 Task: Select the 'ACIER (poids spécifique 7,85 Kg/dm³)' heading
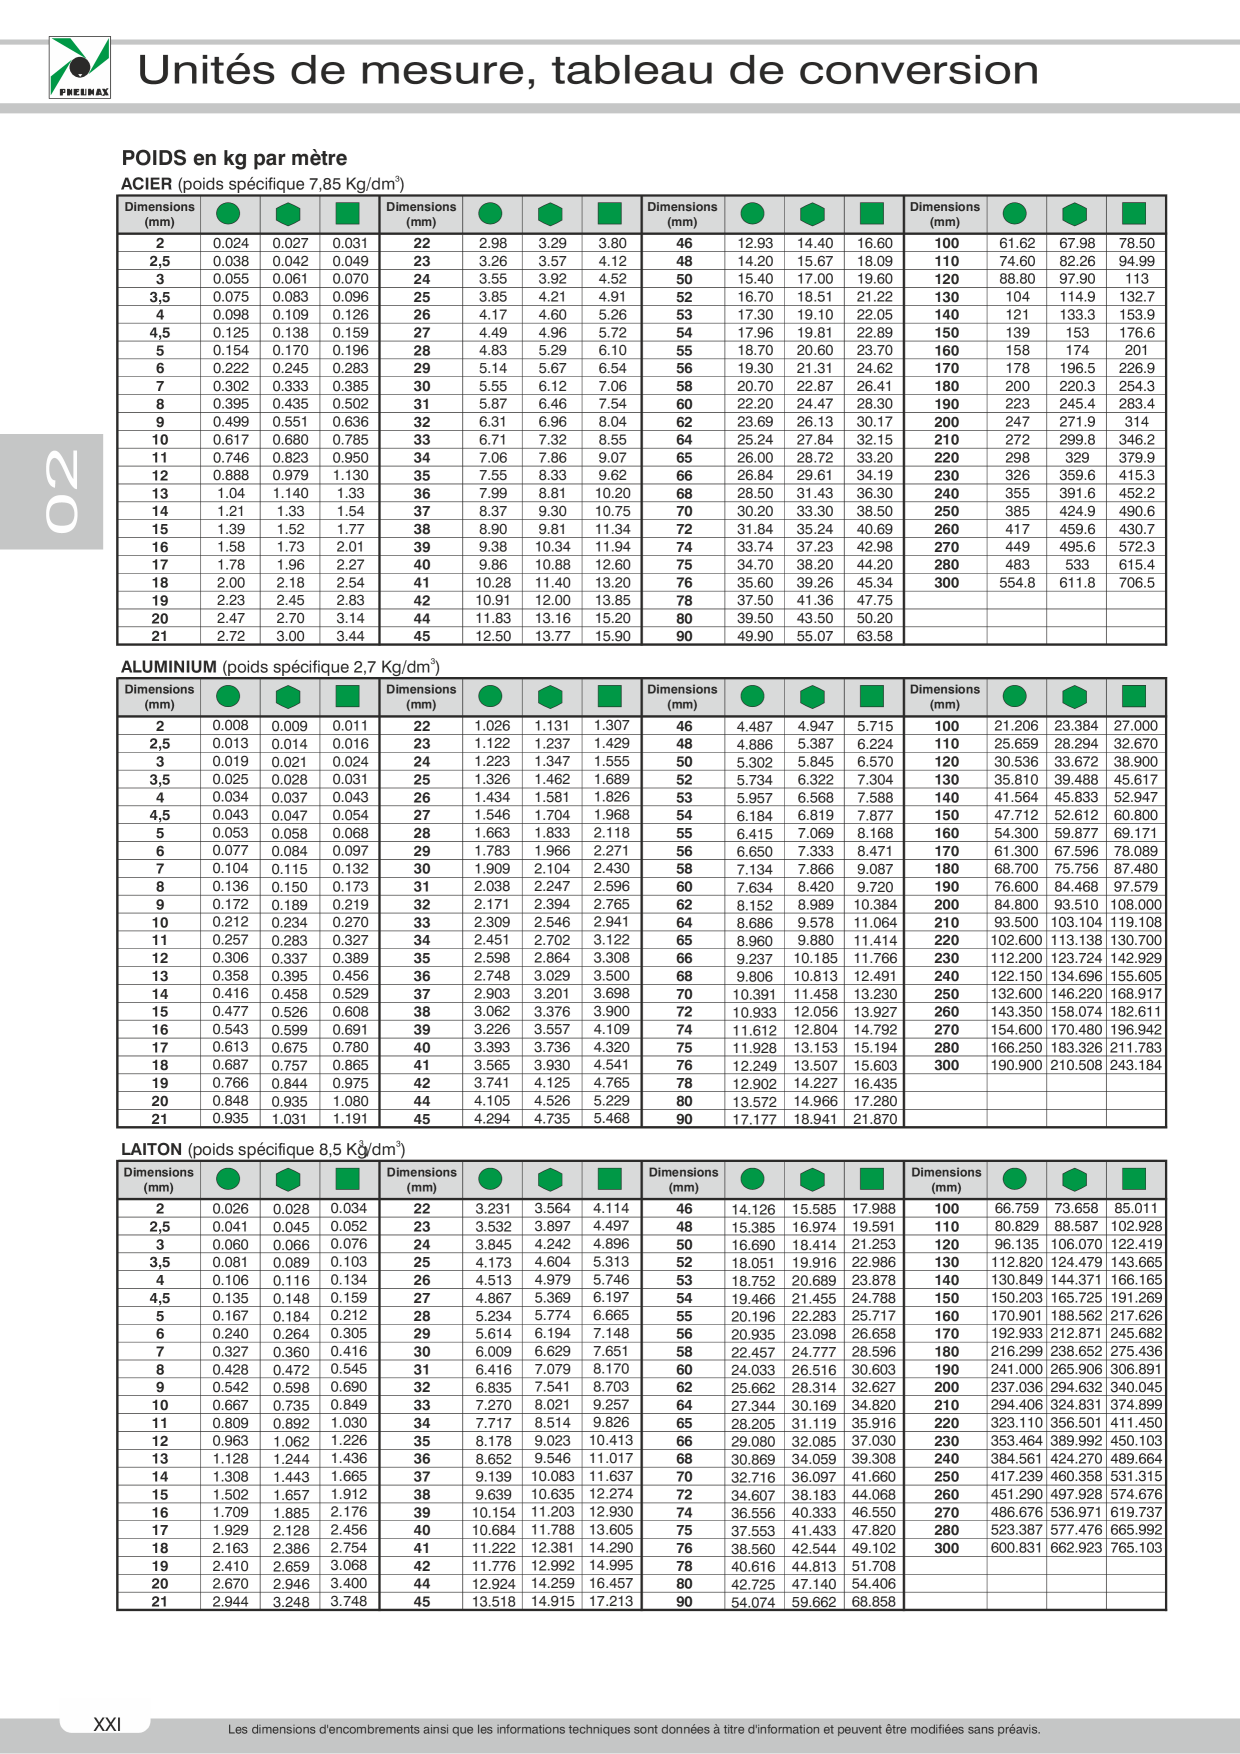pos(262,184)
